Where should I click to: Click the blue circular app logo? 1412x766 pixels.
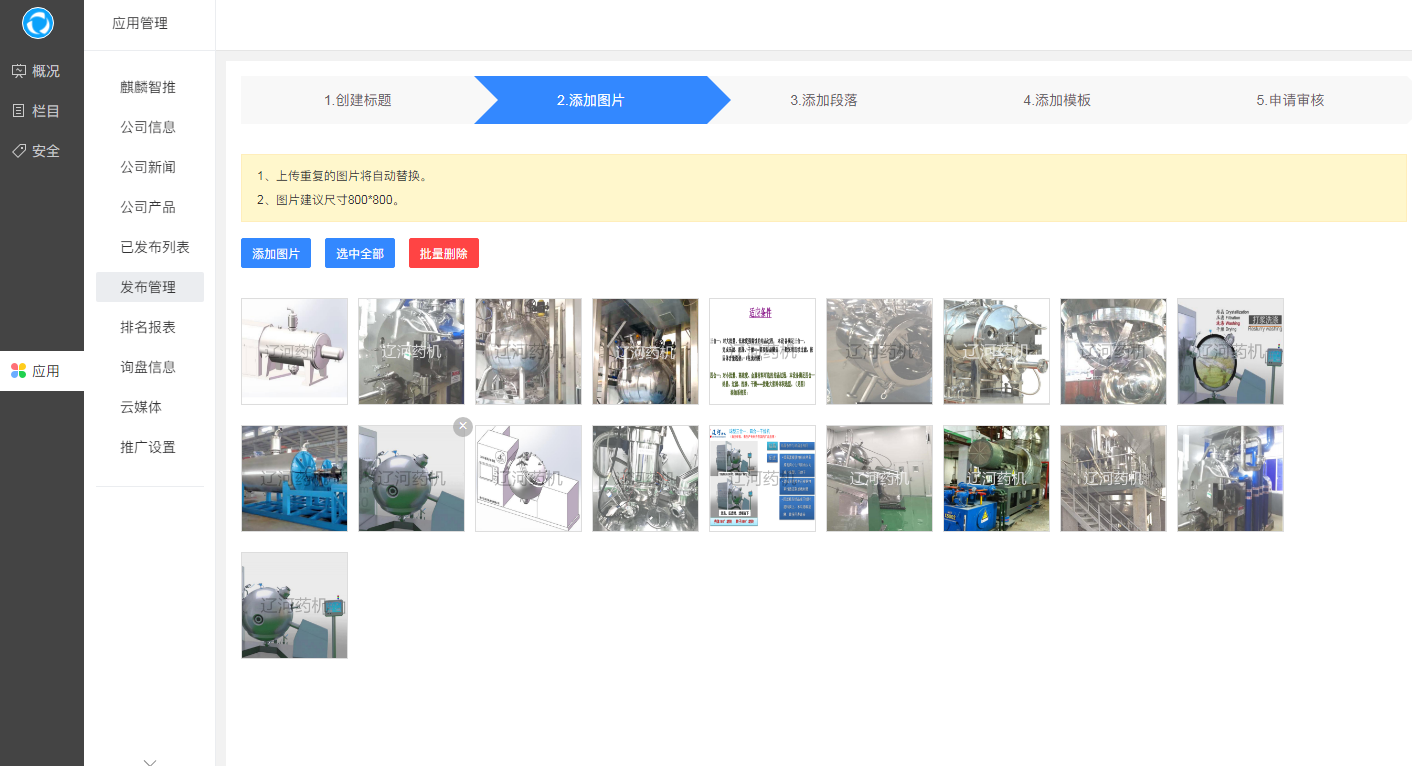click(38, 23)
